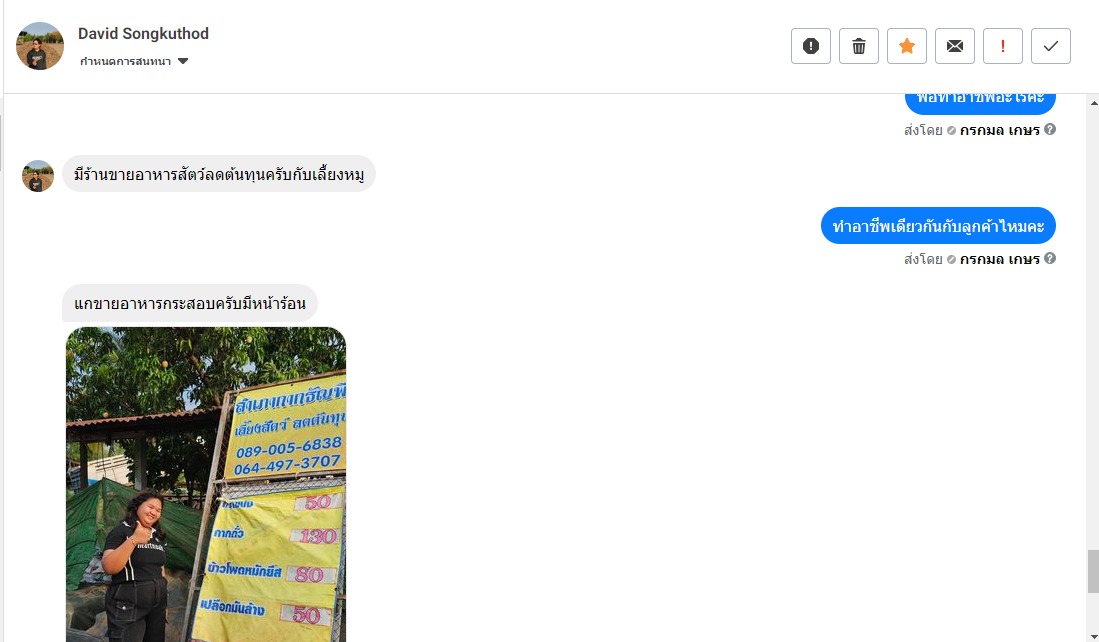Click the checkmark mark-as-done icon
This screenshot has width=1099, height=642.
pos(1051,46)
